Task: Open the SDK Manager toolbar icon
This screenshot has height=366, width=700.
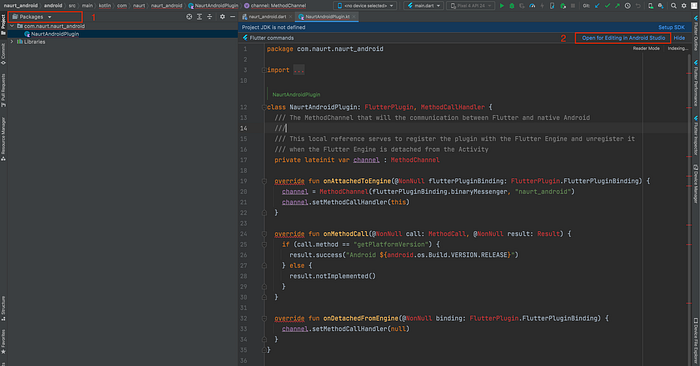Action: coord(661,6)
